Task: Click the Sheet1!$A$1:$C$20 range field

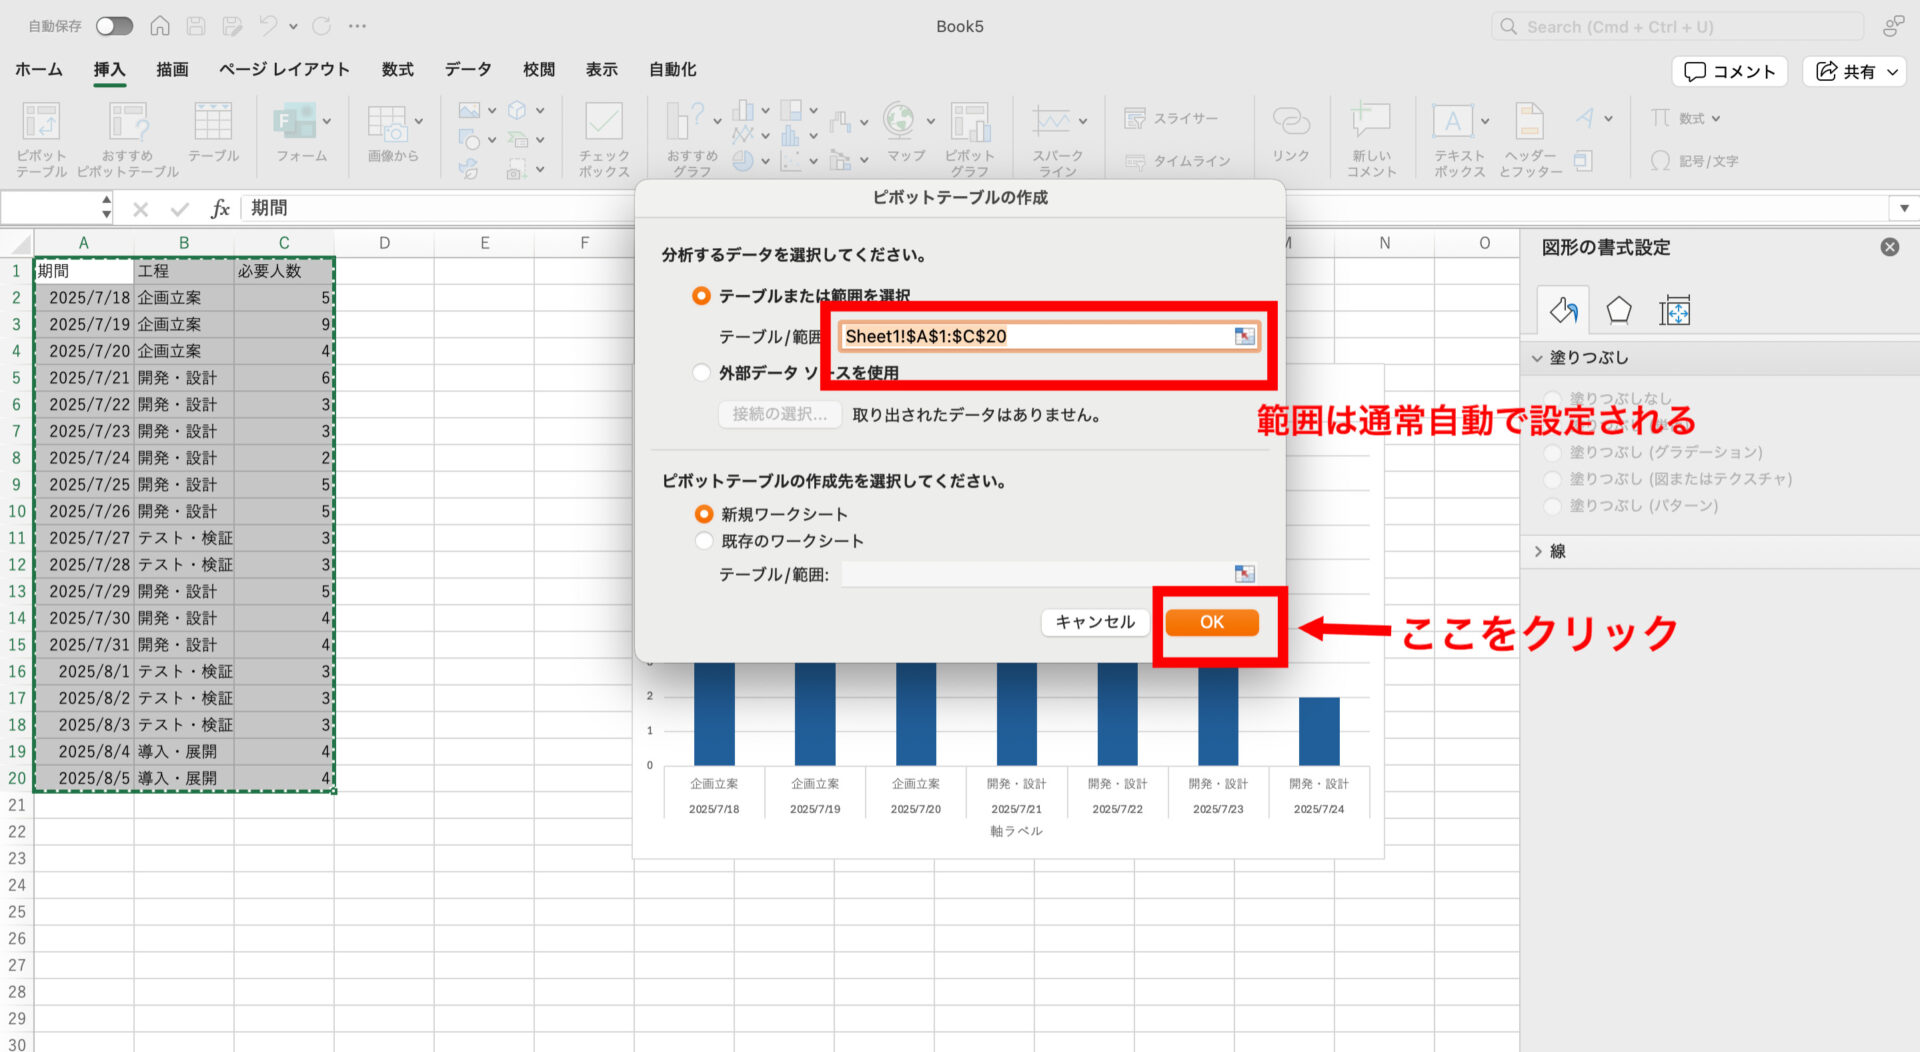Action: click(1035, 337)
